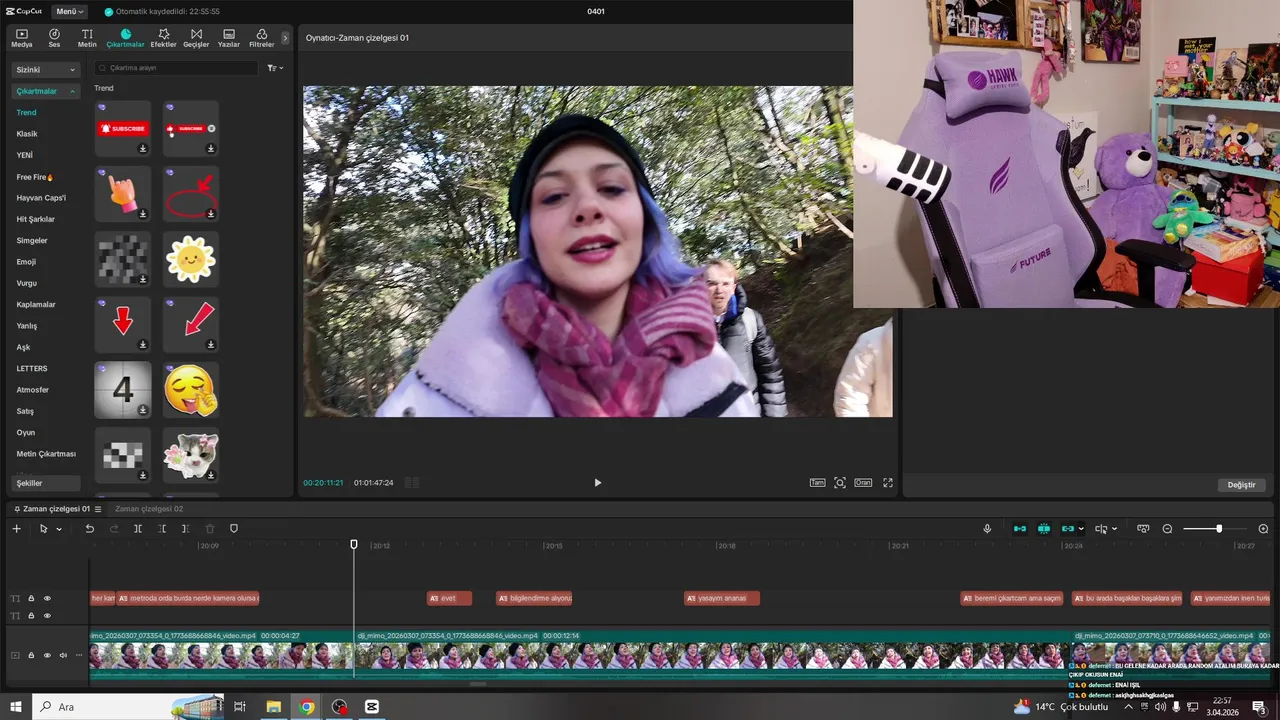Open the Yazılar captions tab
The width and height of the screenshot is (1280, 720).
229,38
